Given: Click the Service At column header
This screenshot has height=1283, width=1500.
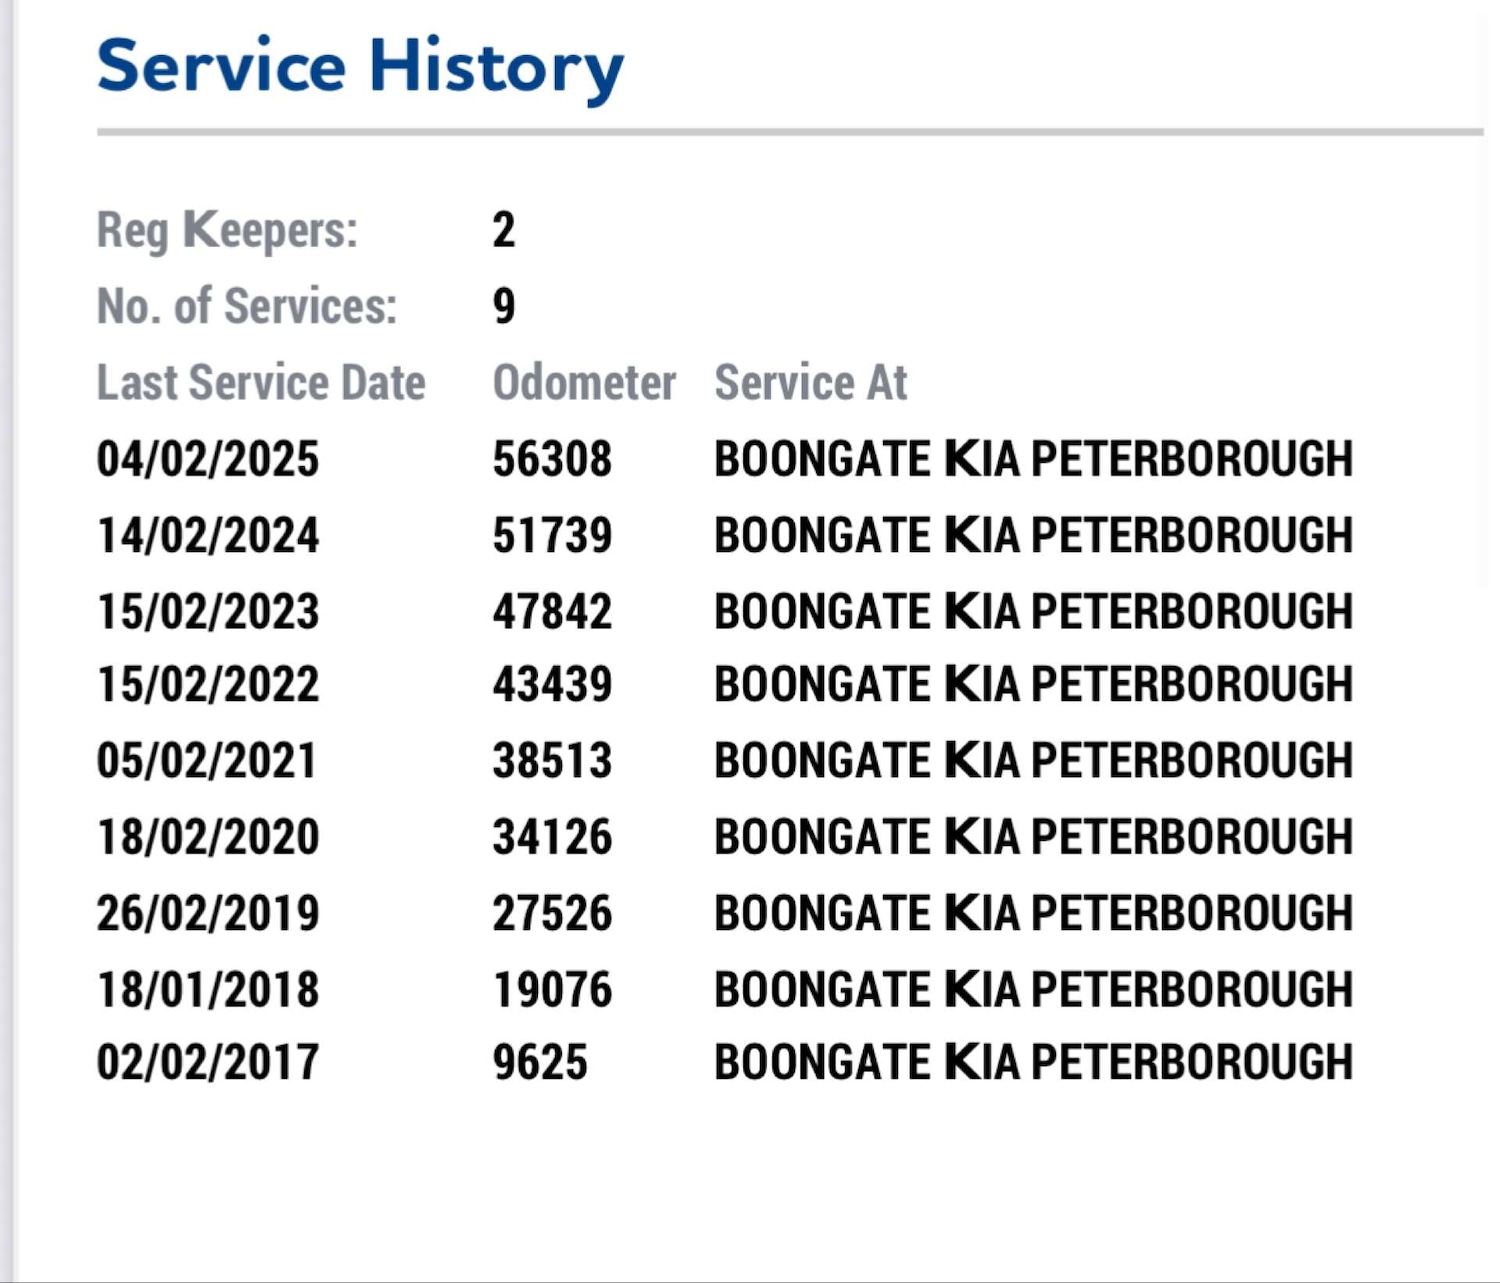Looking at the screenshot, I should click(811, 383).
